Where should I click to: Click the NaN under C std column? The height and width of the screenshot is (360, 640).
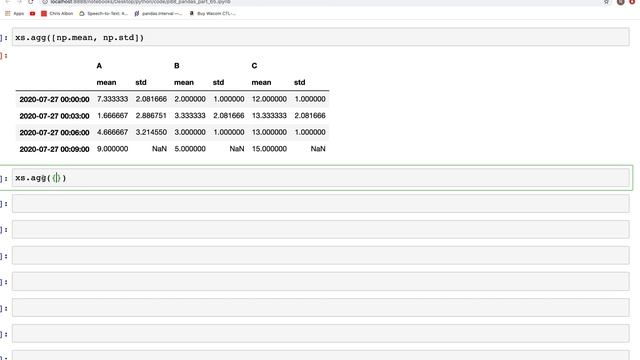point(318,149)
